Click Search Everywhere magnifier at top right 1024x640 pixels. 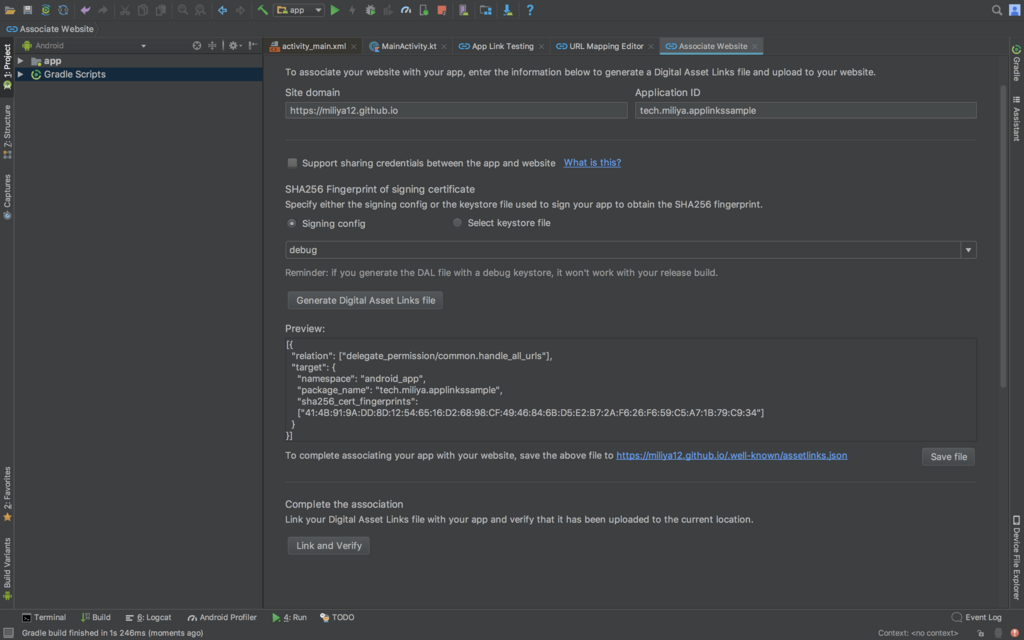[x=997, y=10]
